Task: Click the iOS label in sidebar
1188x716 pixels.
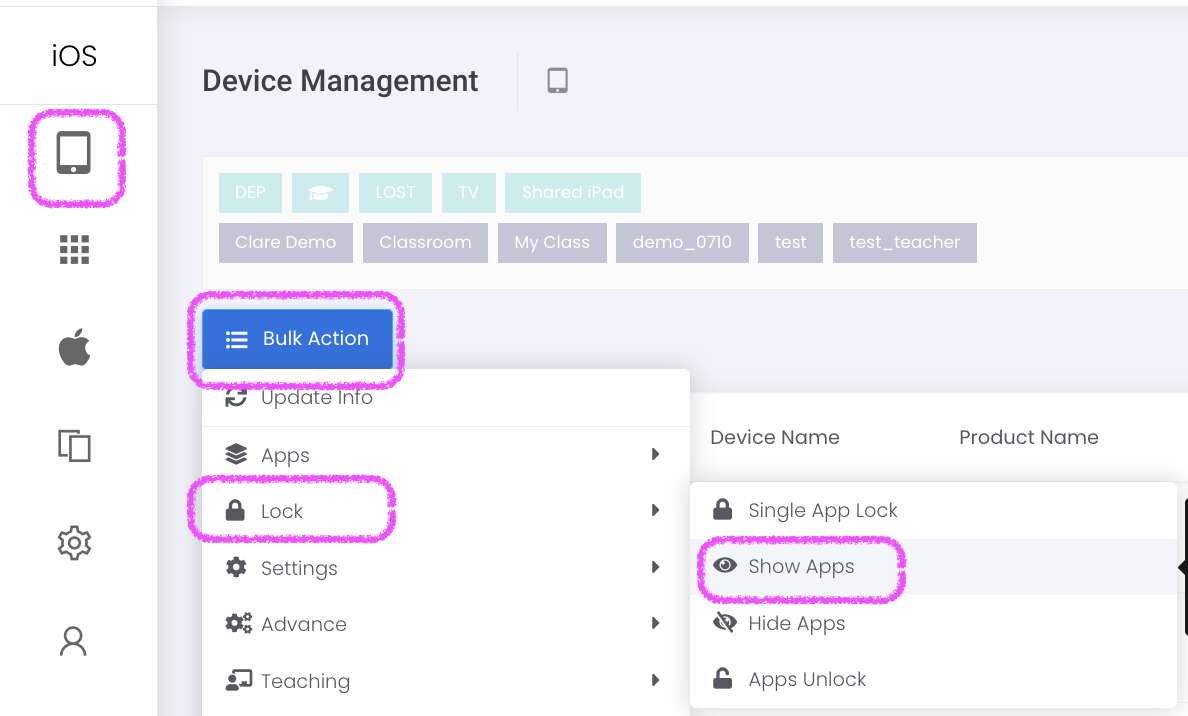Action: tap(74, 56)
